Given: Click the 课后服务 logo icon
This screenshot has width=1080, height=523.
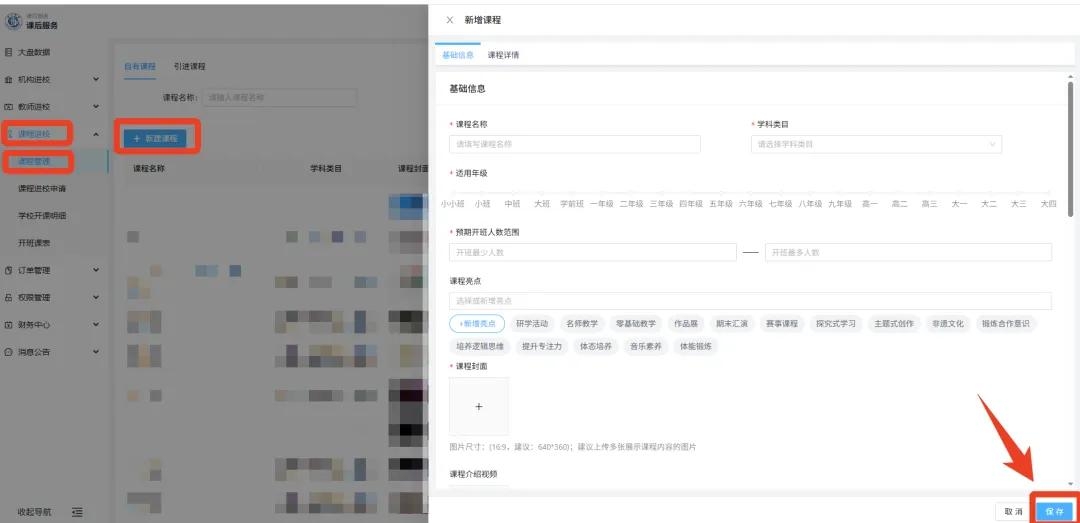Looking at the screenshot, I should (14, 22).
